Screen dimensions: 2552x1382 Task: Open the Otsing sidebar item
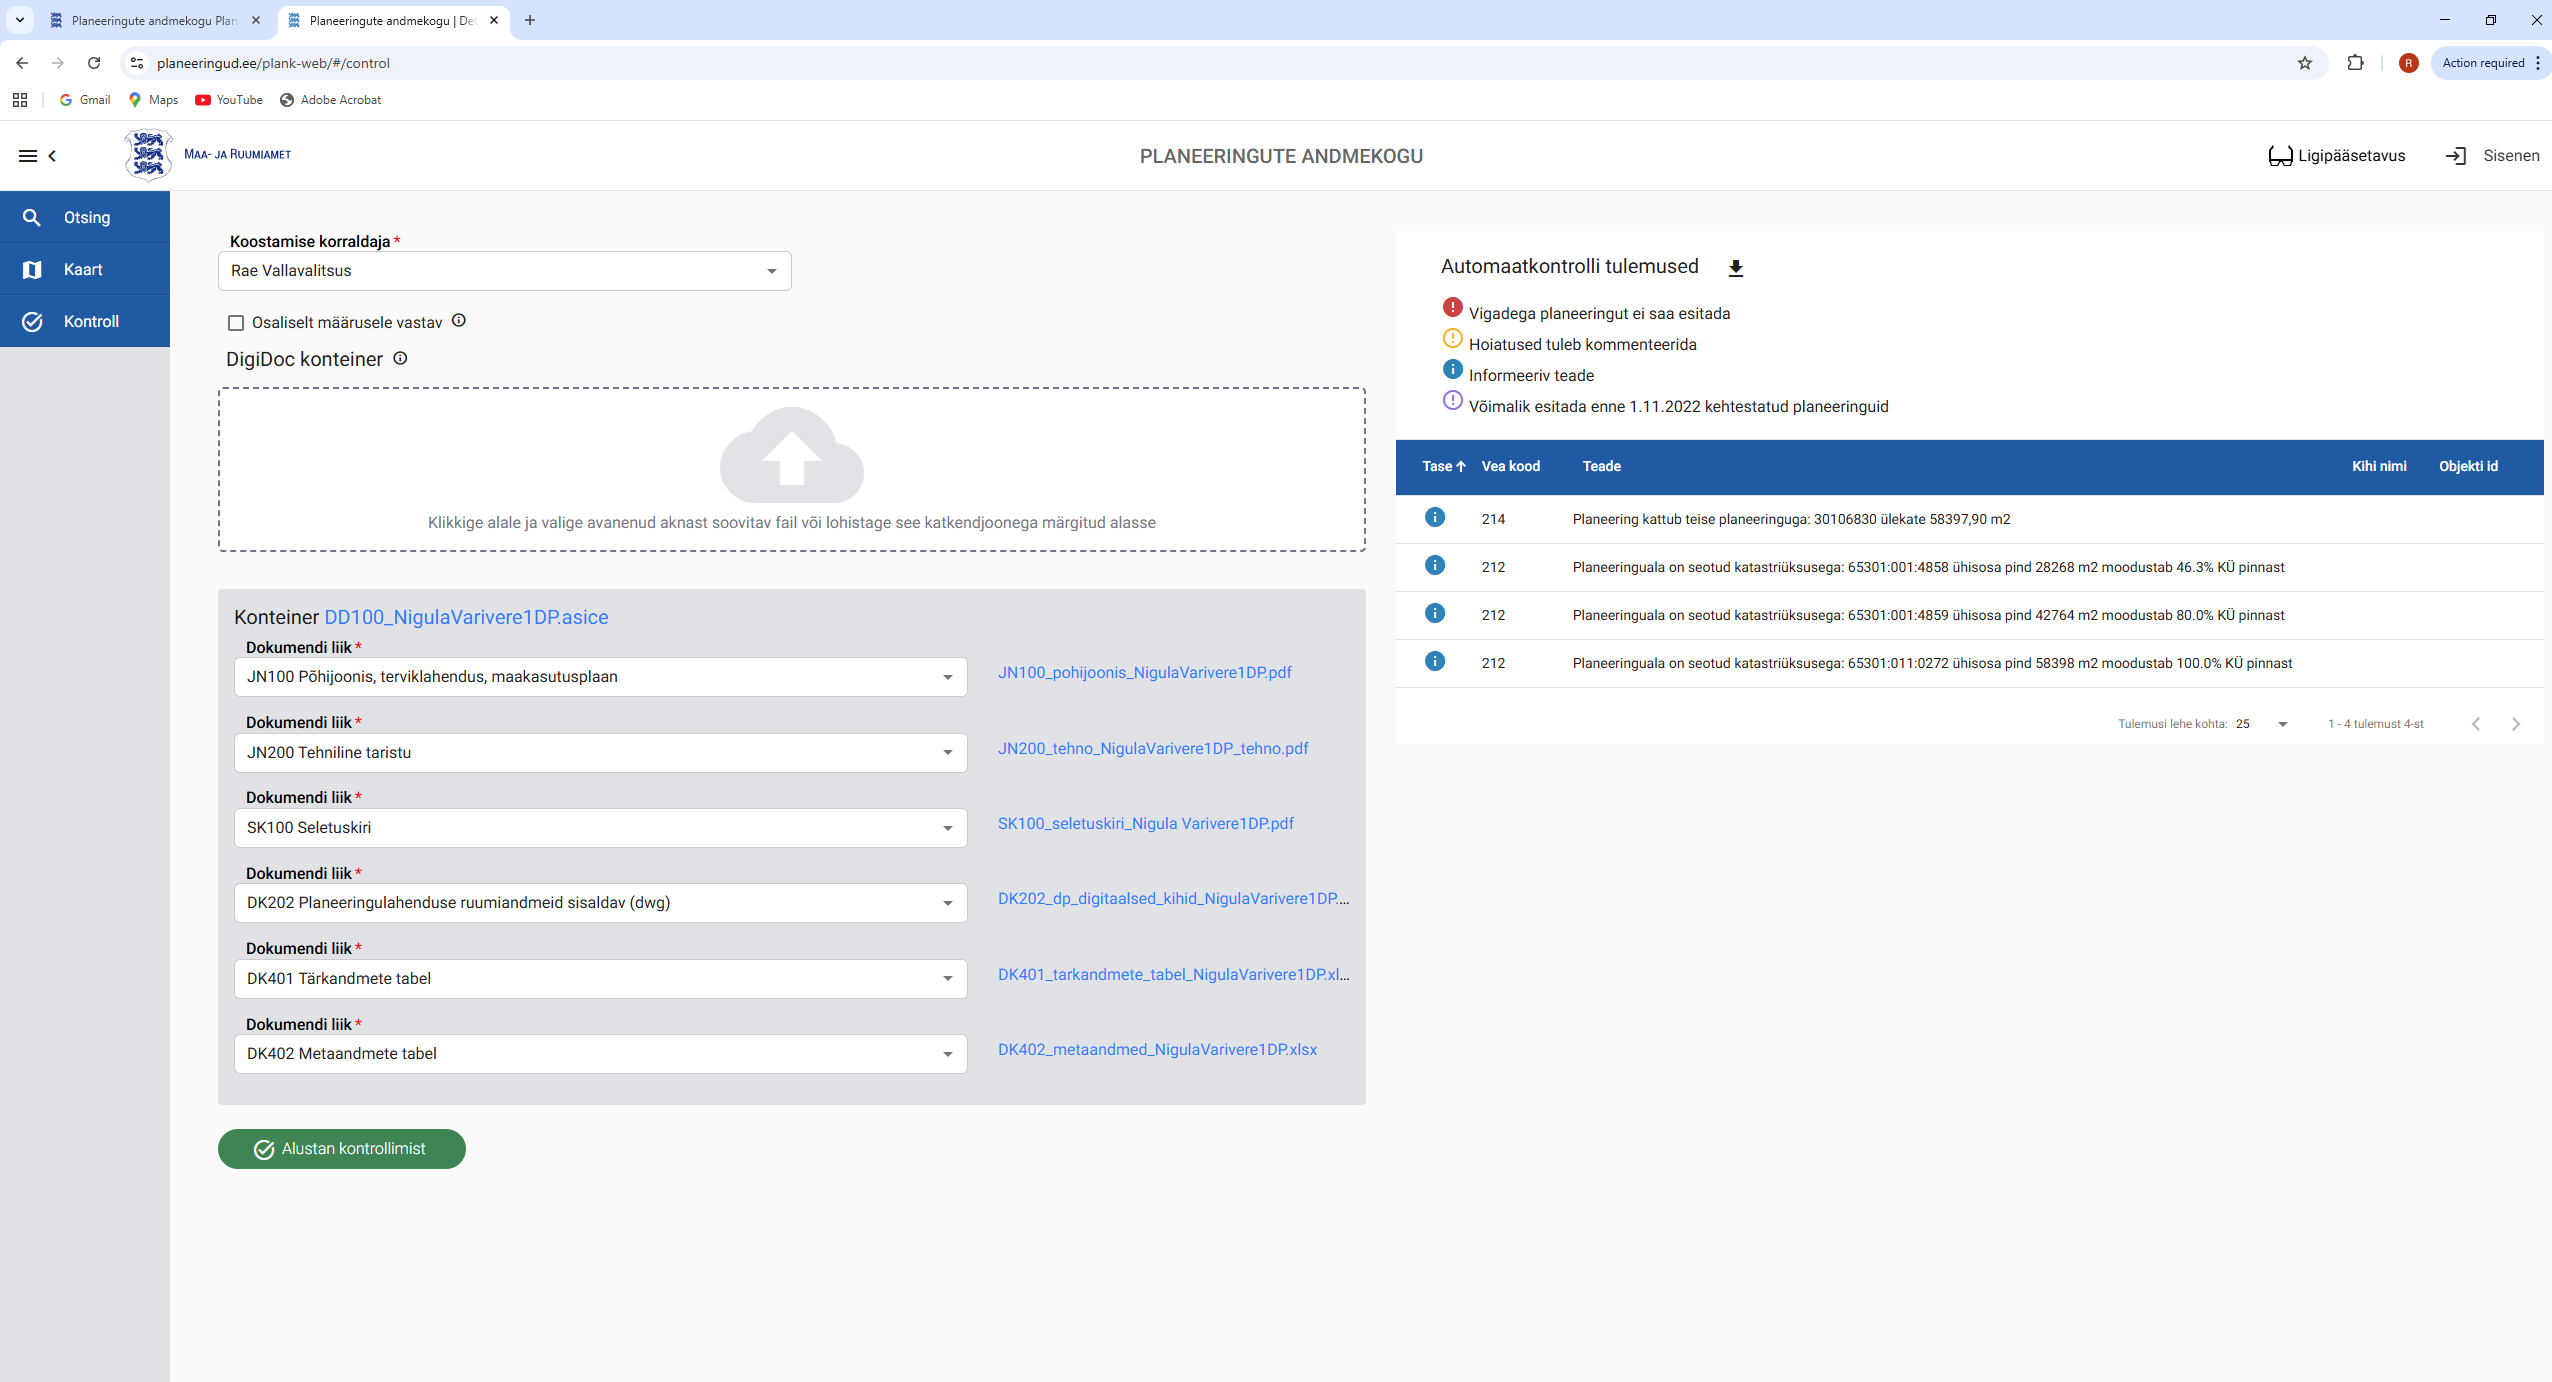[85, 217]
